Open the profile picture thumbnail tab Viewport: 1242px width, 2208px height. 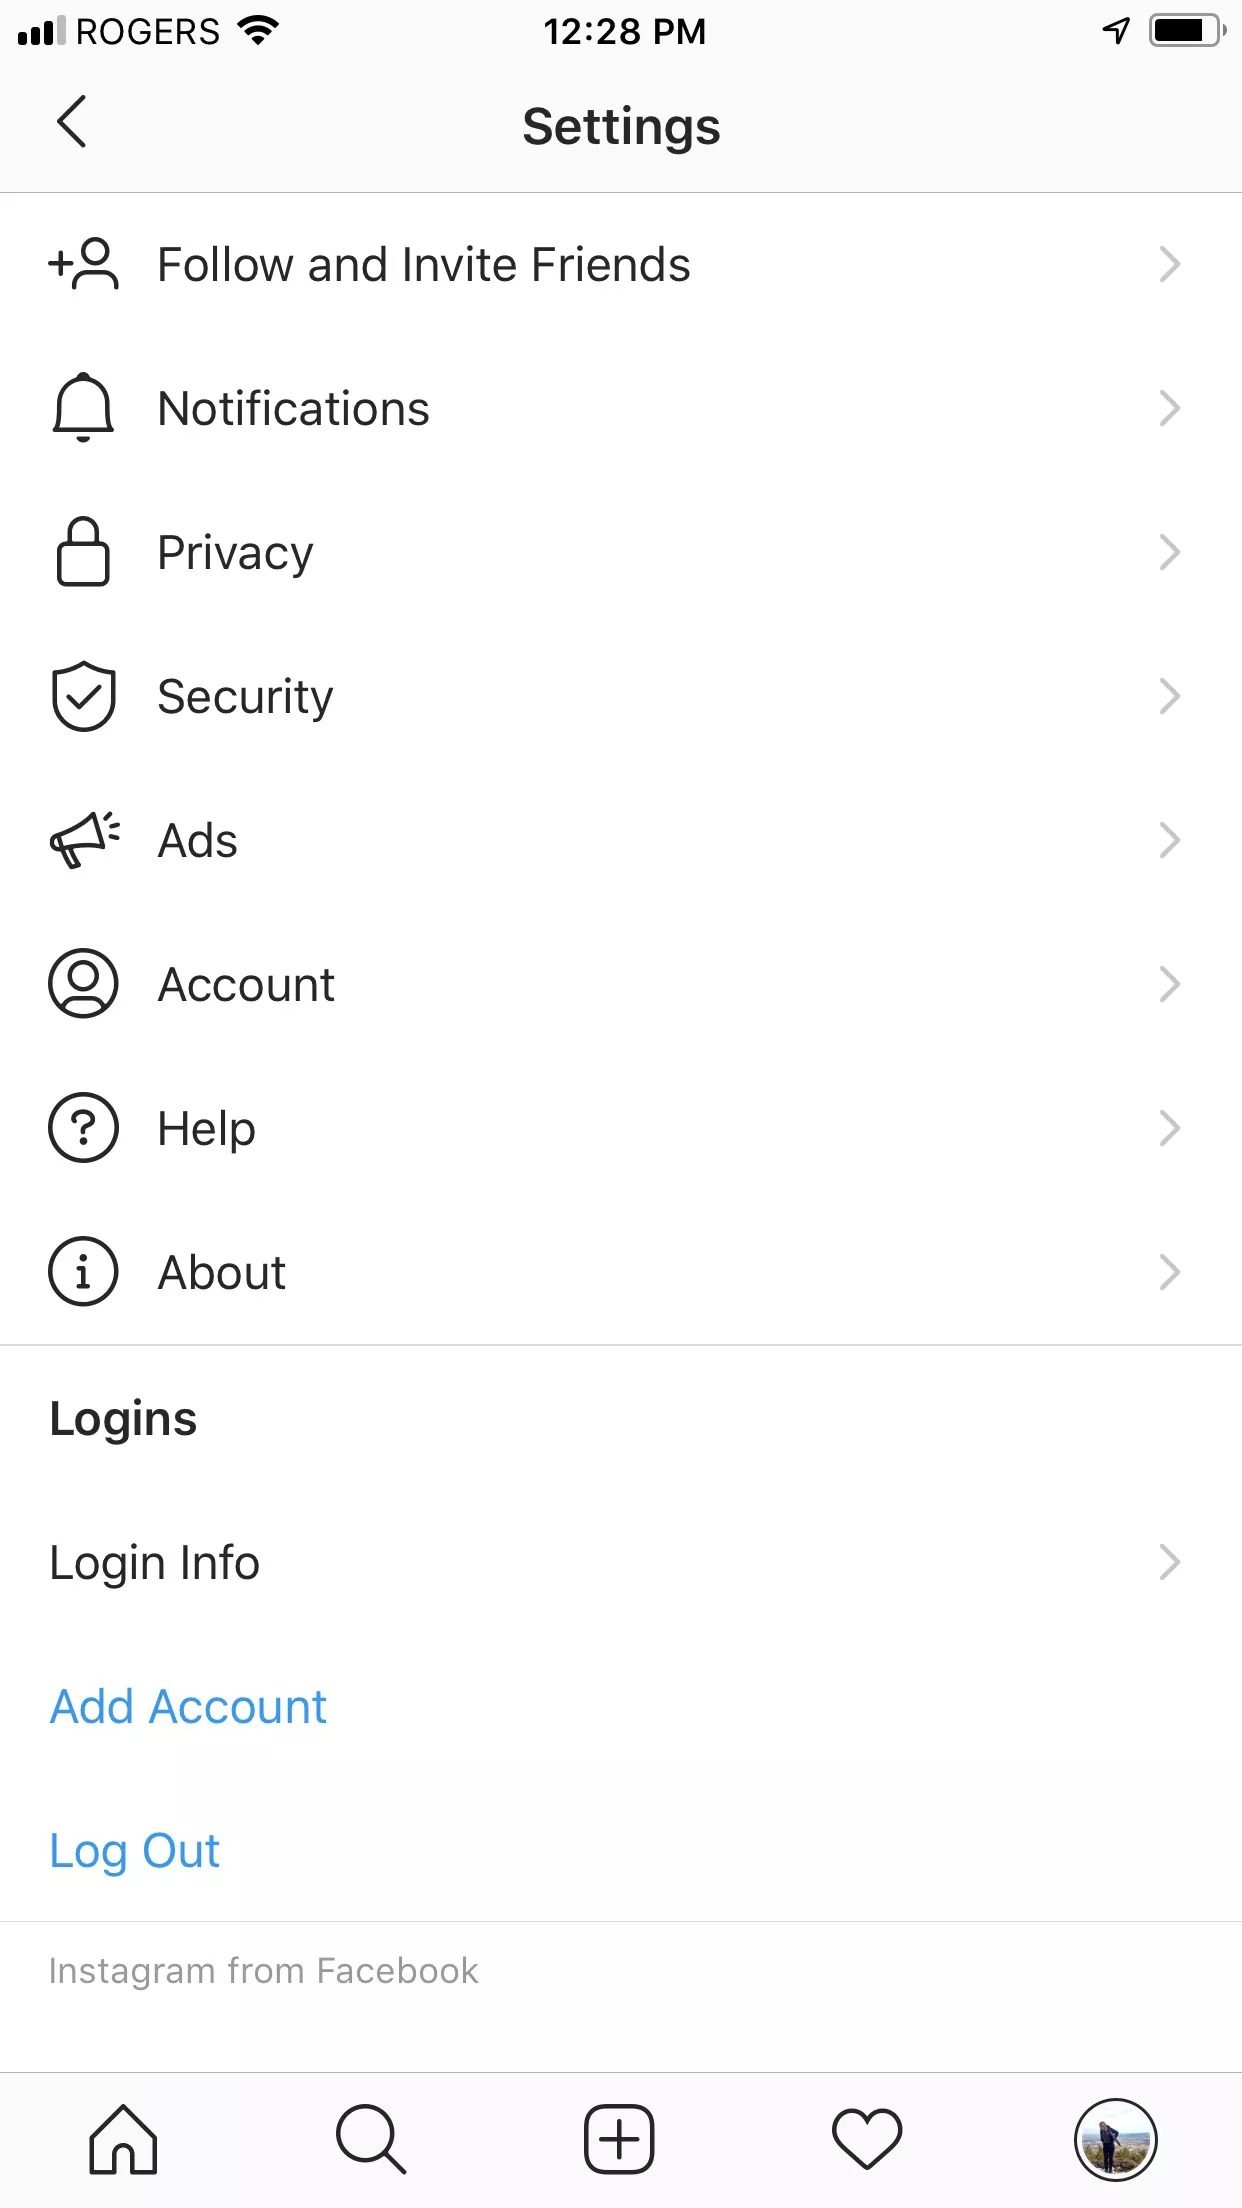1115,2140
